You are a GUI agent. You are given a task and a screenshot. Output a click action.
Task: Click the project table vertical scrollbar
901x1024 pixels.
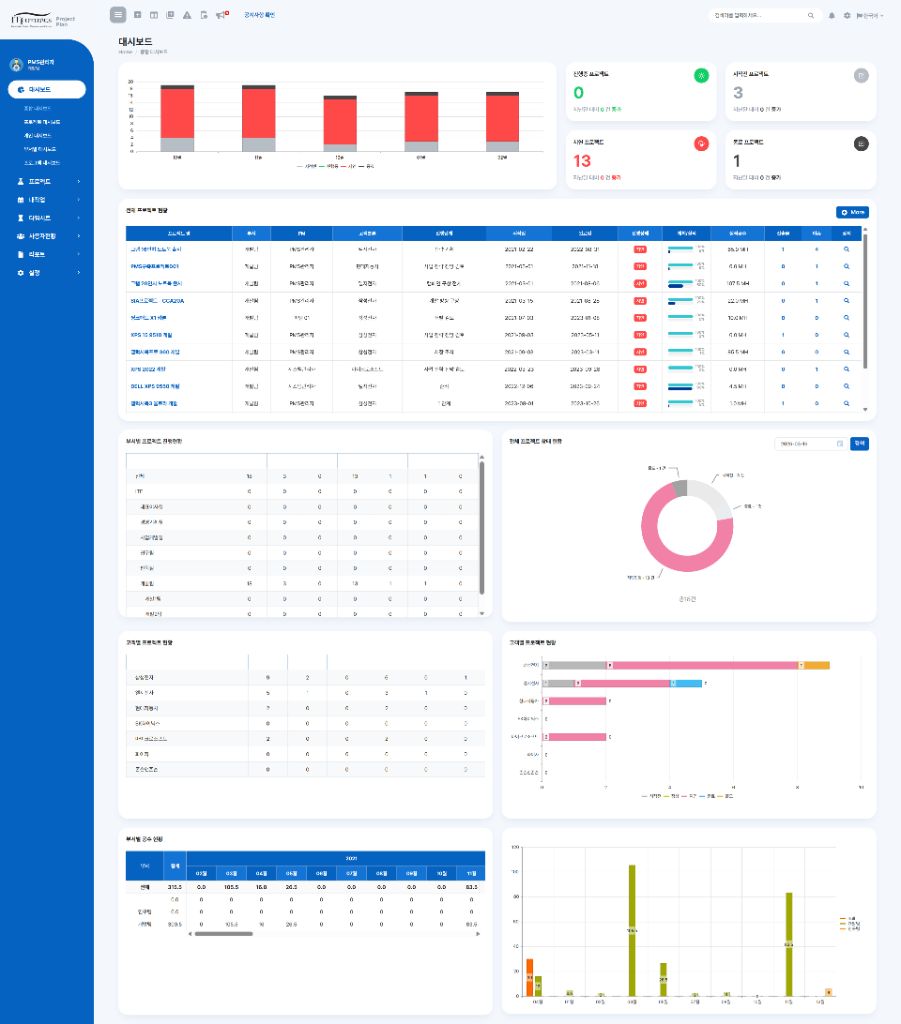pos(865,302)
